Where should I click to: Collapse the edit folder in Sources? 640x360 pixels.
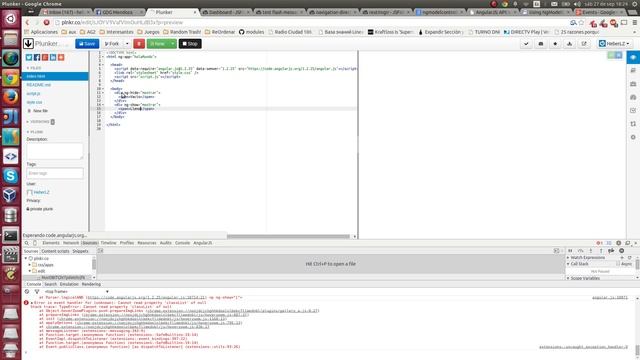coord(30,271)
